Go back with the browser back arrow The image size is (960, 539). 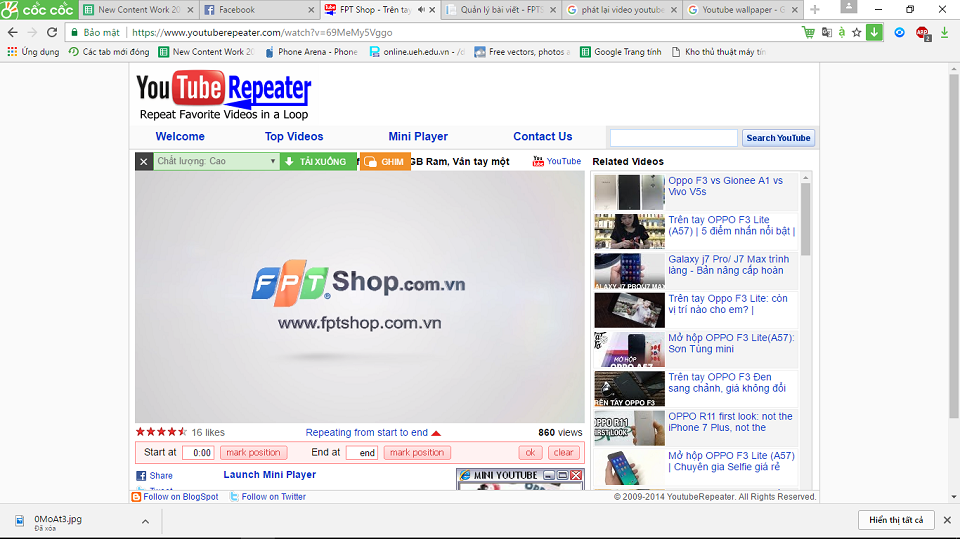tap(13, 32)
